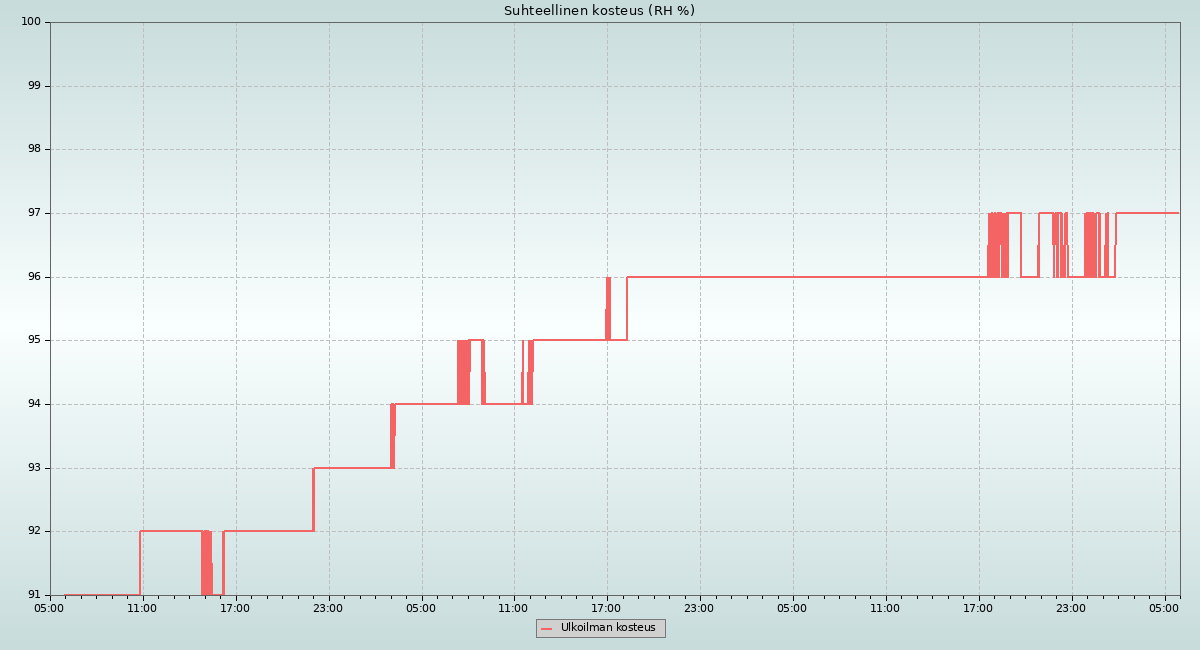The width and height of the screenshot is (1200, 650).
Task: Click the 96 label on the vertical axis
Action: click(x=34, y=277)
